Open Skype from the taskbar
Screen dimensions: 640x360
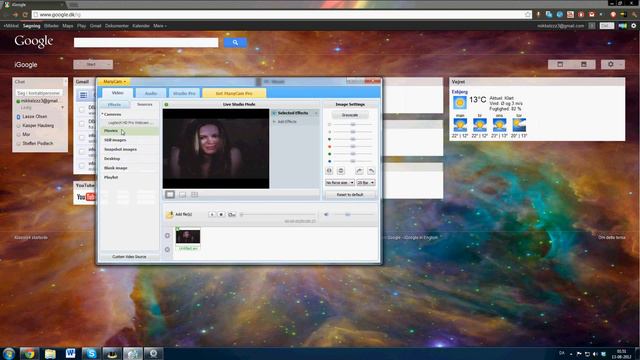click(91, 353)
